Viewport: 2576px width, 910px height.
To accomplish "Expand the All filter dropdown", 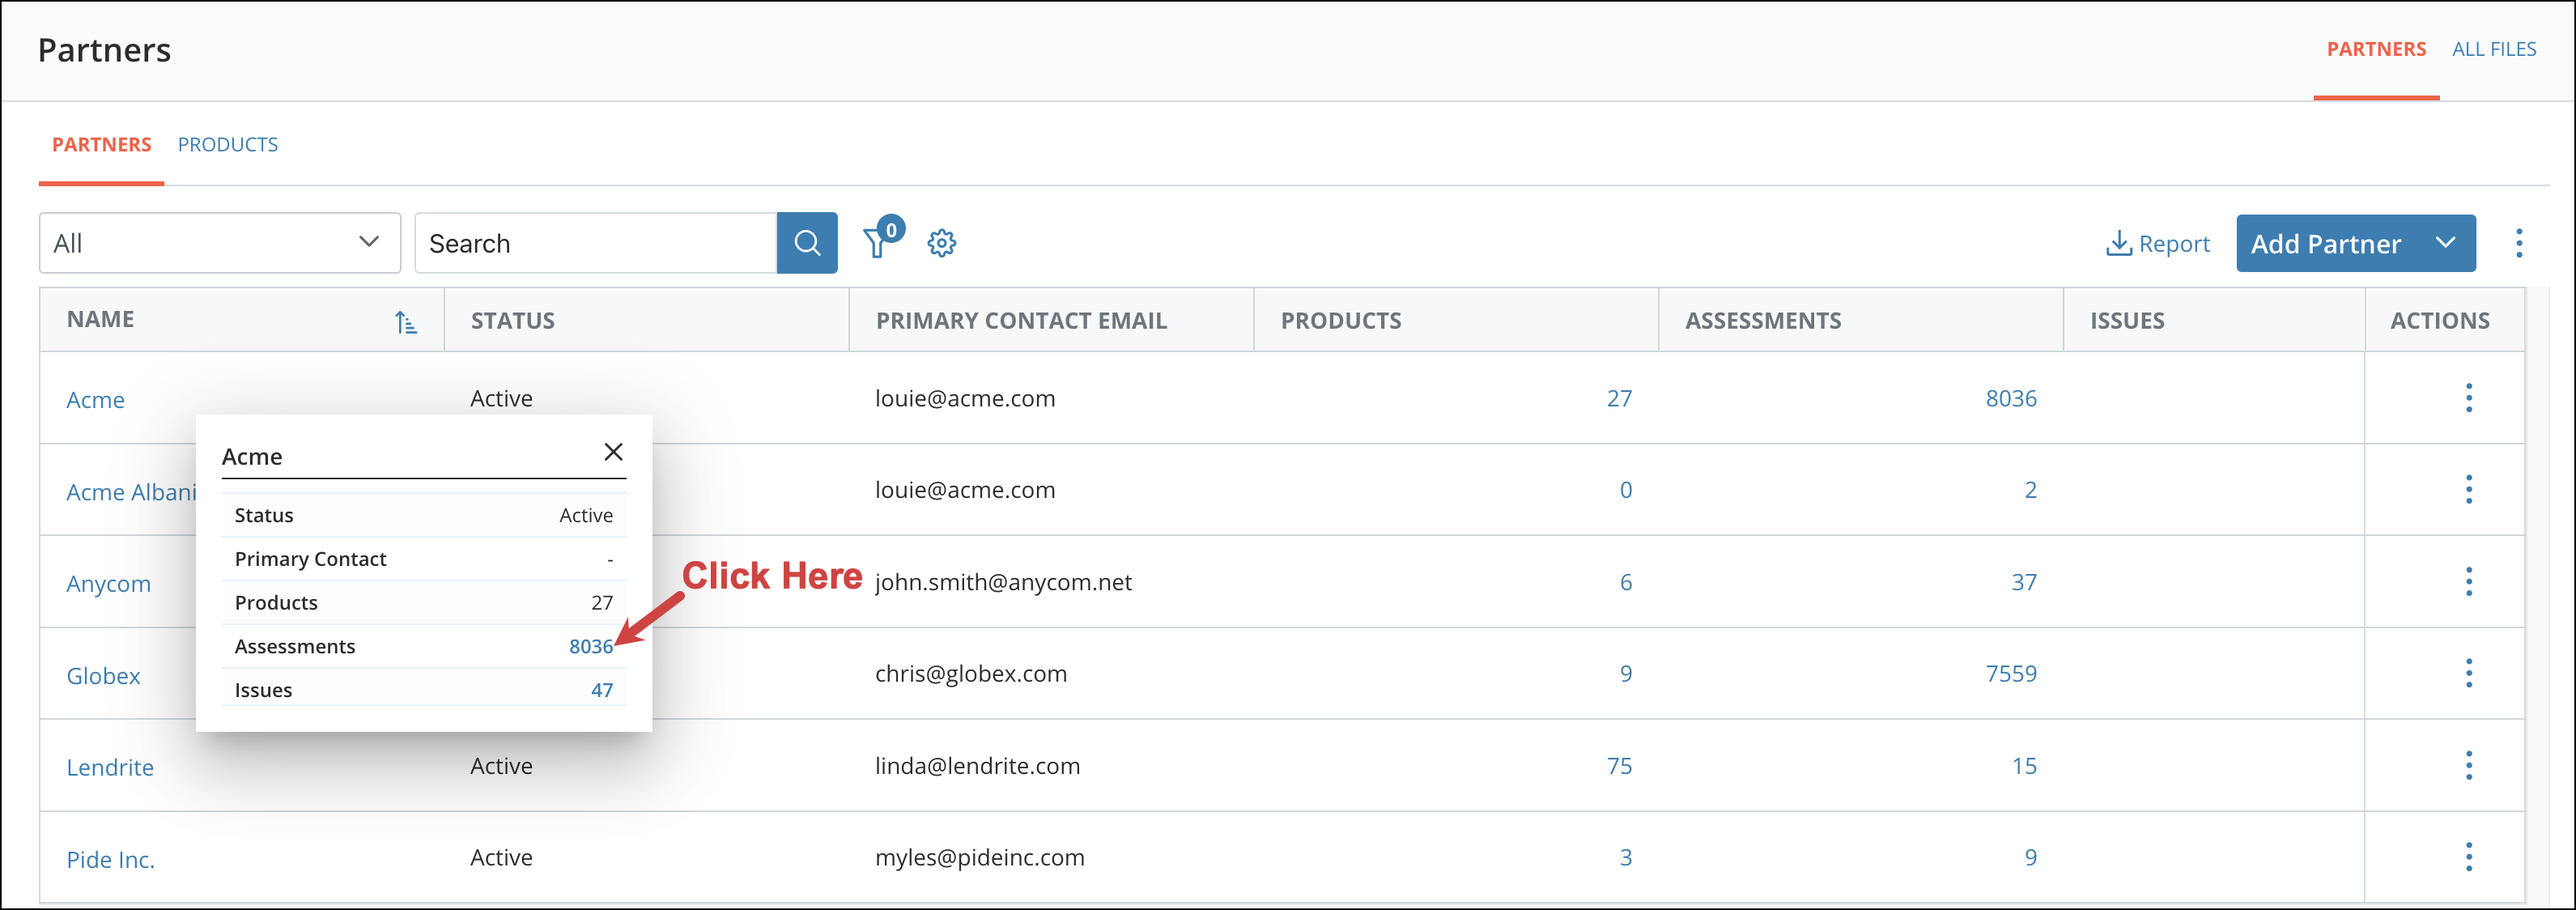I will pyautogui.click(x=219, y=243).
